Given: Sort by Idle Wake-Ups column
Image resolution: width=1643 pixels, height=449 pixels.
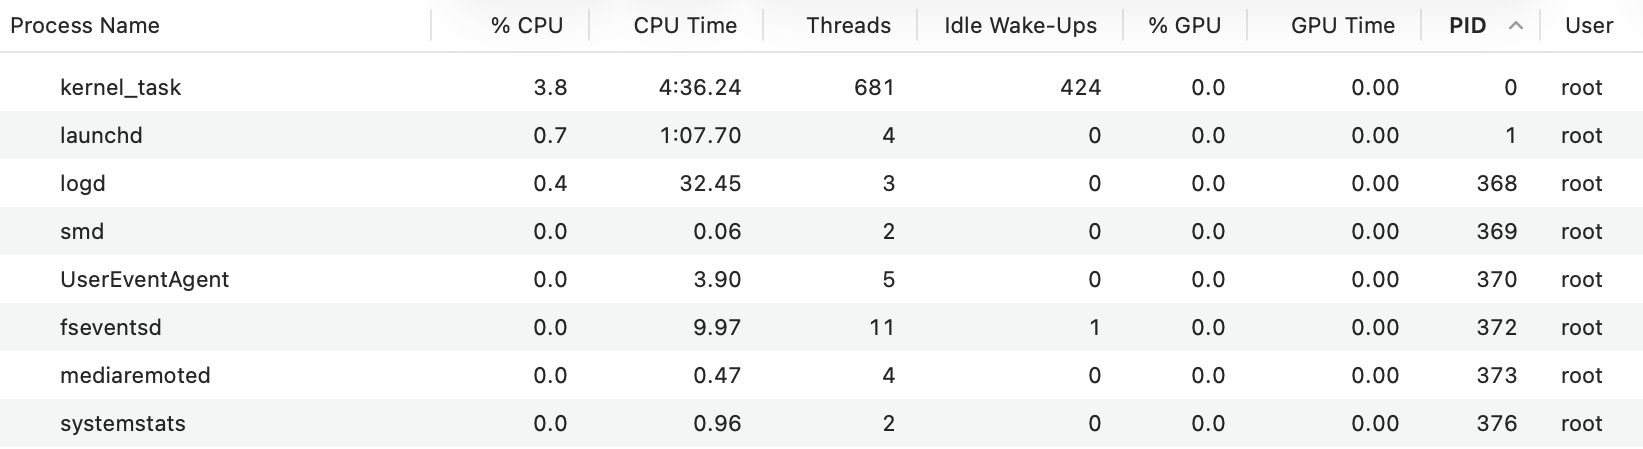Looking at the screenshot, I should pos(1020,26).
